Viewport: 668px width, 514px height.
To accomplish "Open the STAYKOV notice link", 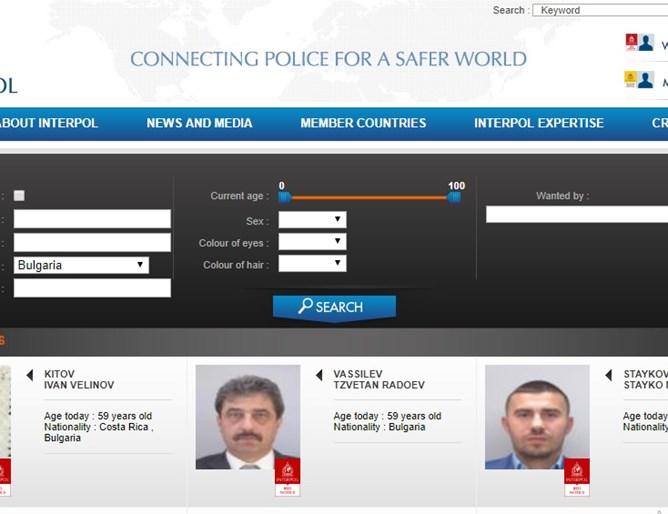I will (x=645, y=379).
